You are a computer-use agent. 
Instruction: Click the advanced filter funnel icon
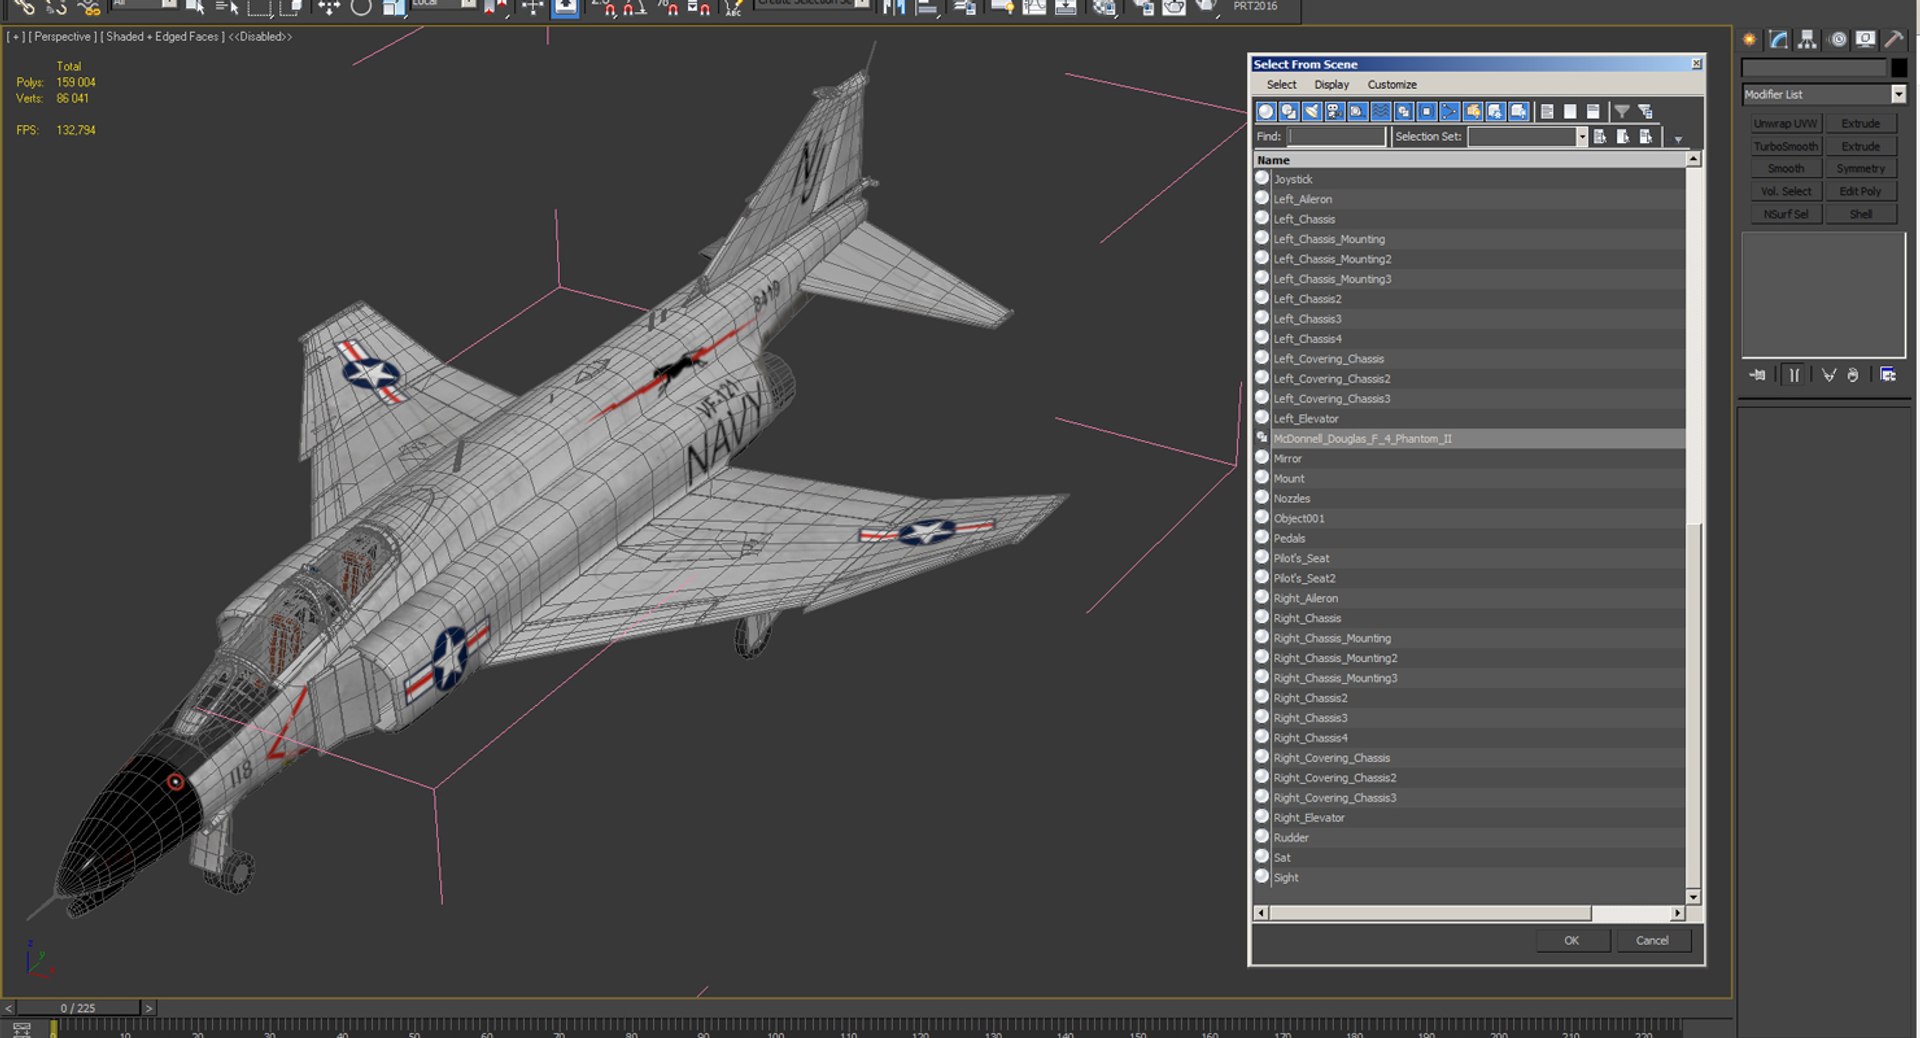coord(1645,111)
